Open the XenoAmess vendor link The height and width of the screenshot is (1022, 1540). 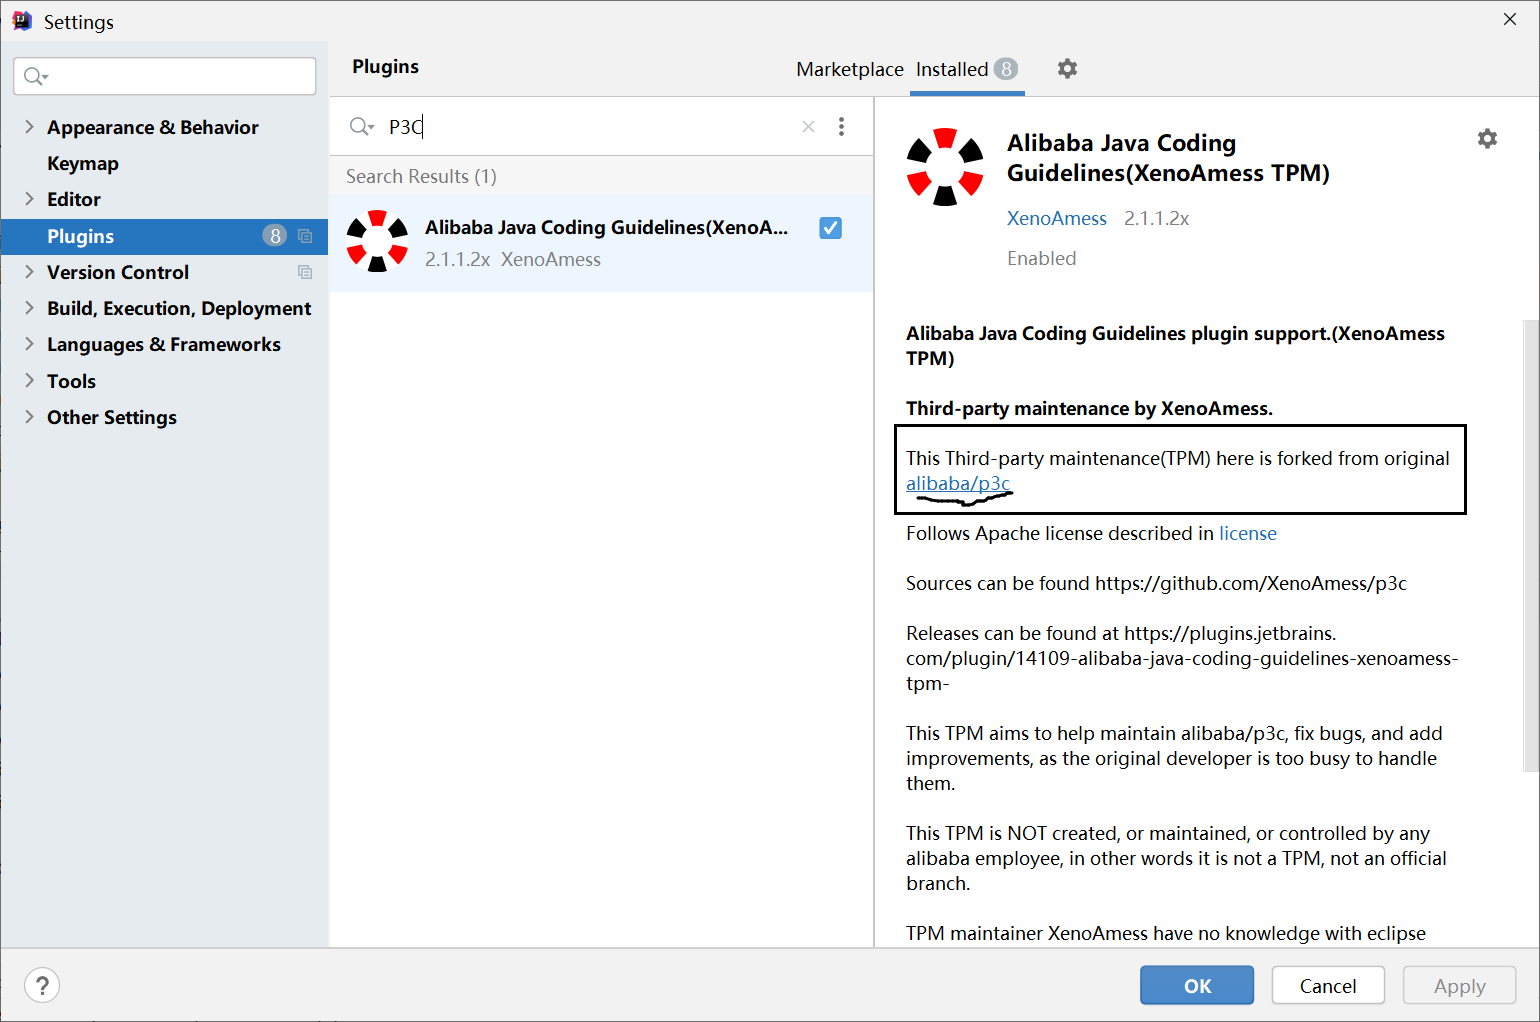1057,218
